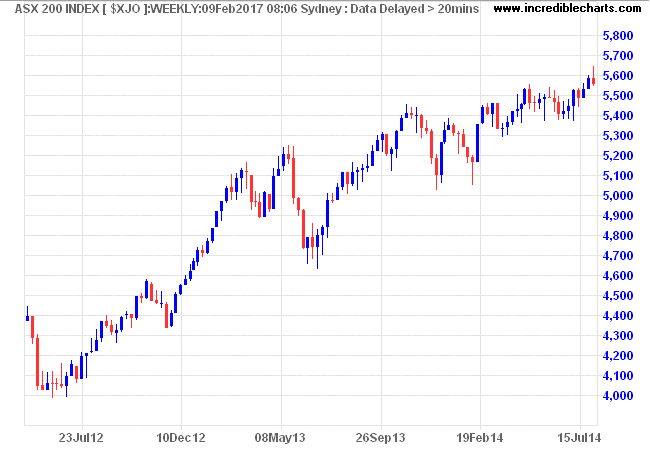
Task: Click the 26Sep13 date axis label
Action: click(x=381, y=438)
